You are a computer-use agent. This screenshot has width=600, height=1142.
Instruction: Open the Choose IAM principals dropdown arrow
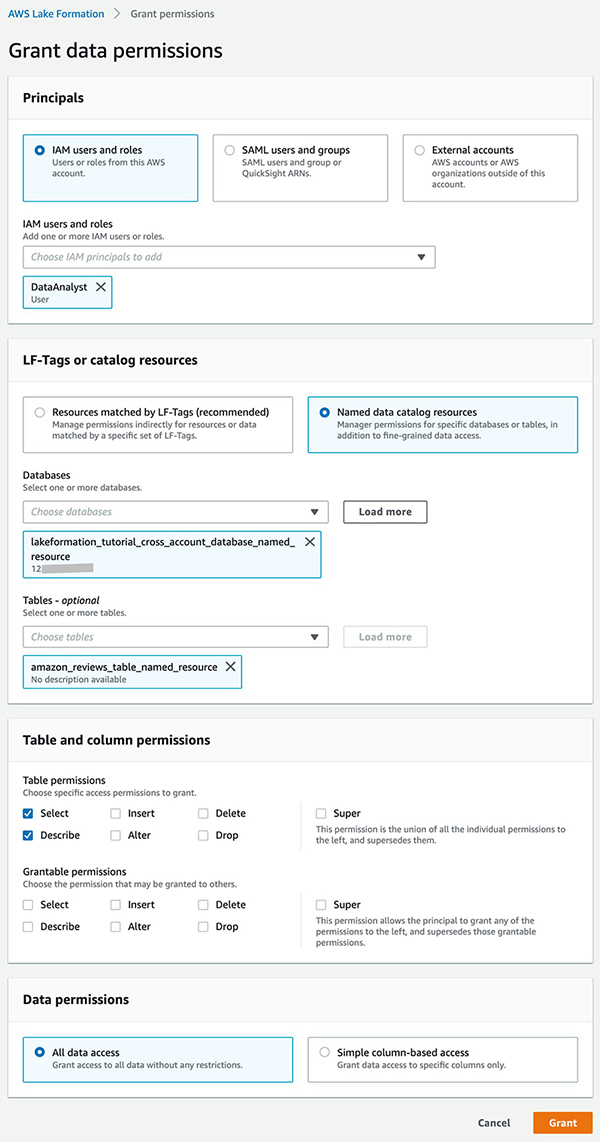coord(421,257)
